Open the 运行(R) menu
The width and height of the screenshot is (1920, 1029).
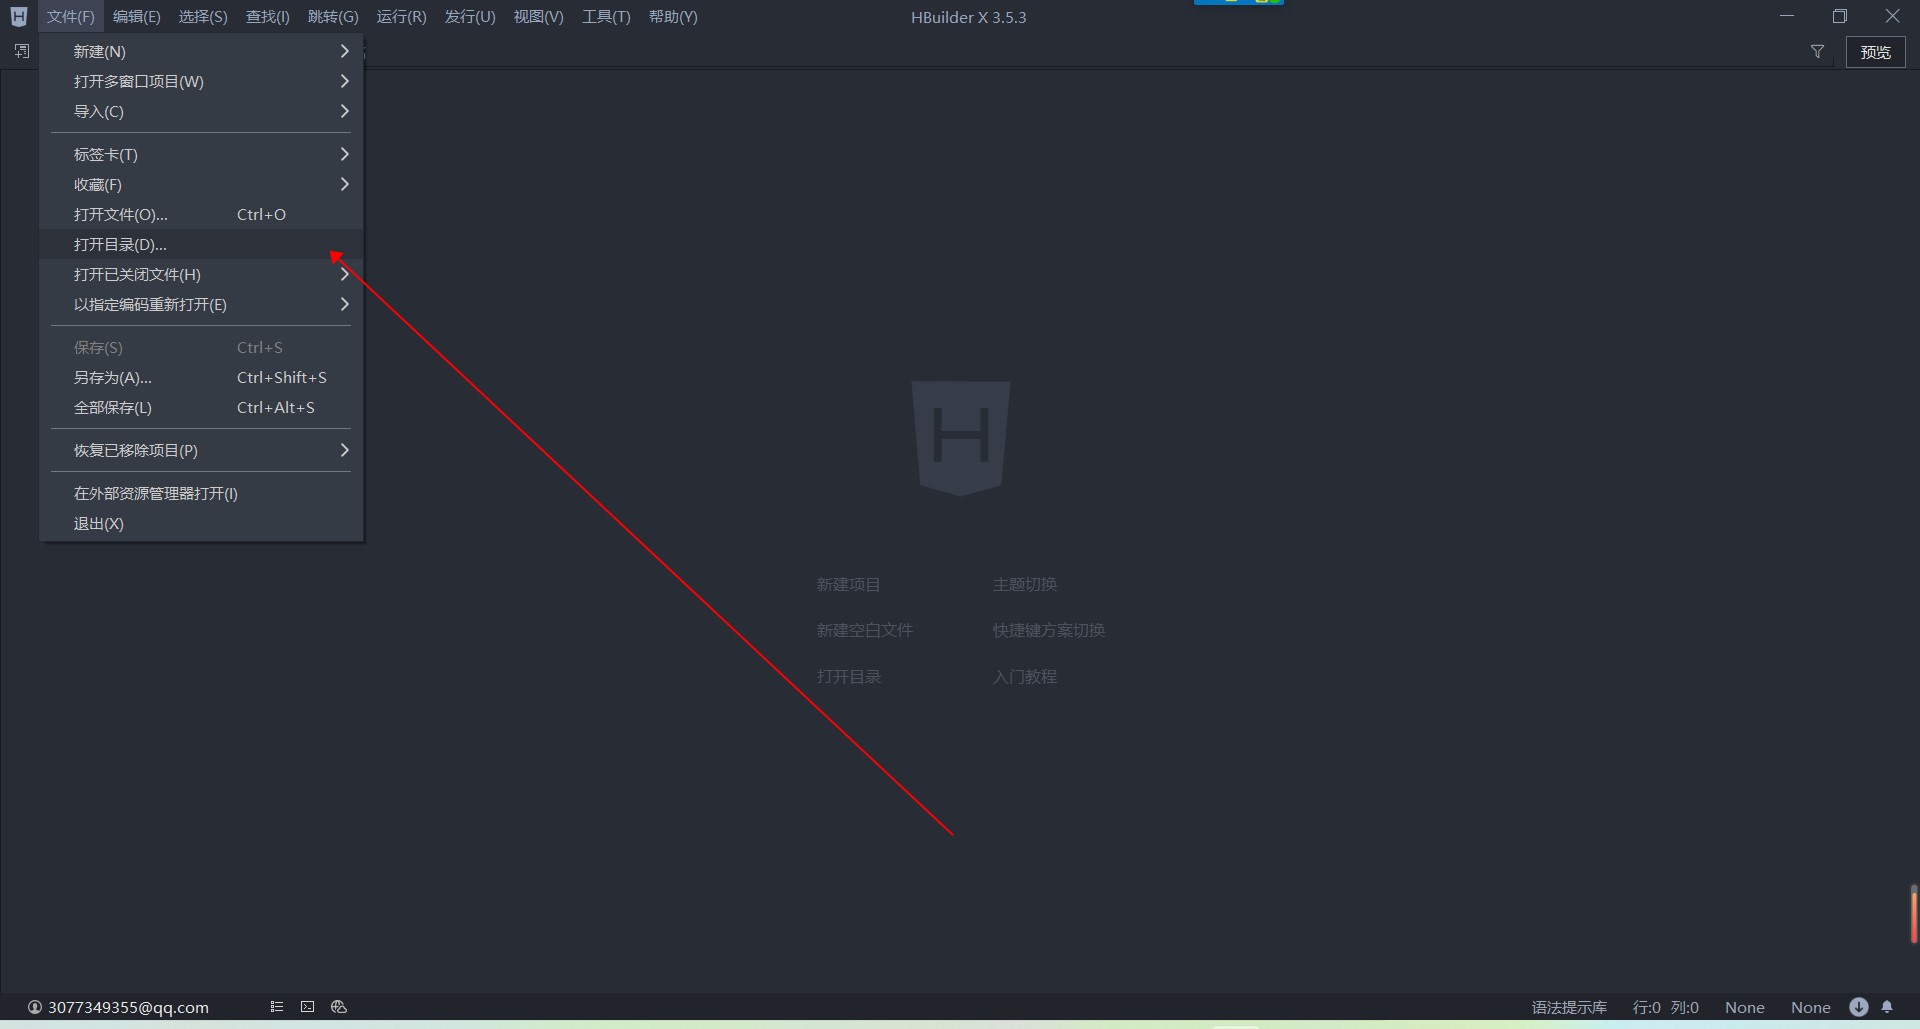[401, 17]
